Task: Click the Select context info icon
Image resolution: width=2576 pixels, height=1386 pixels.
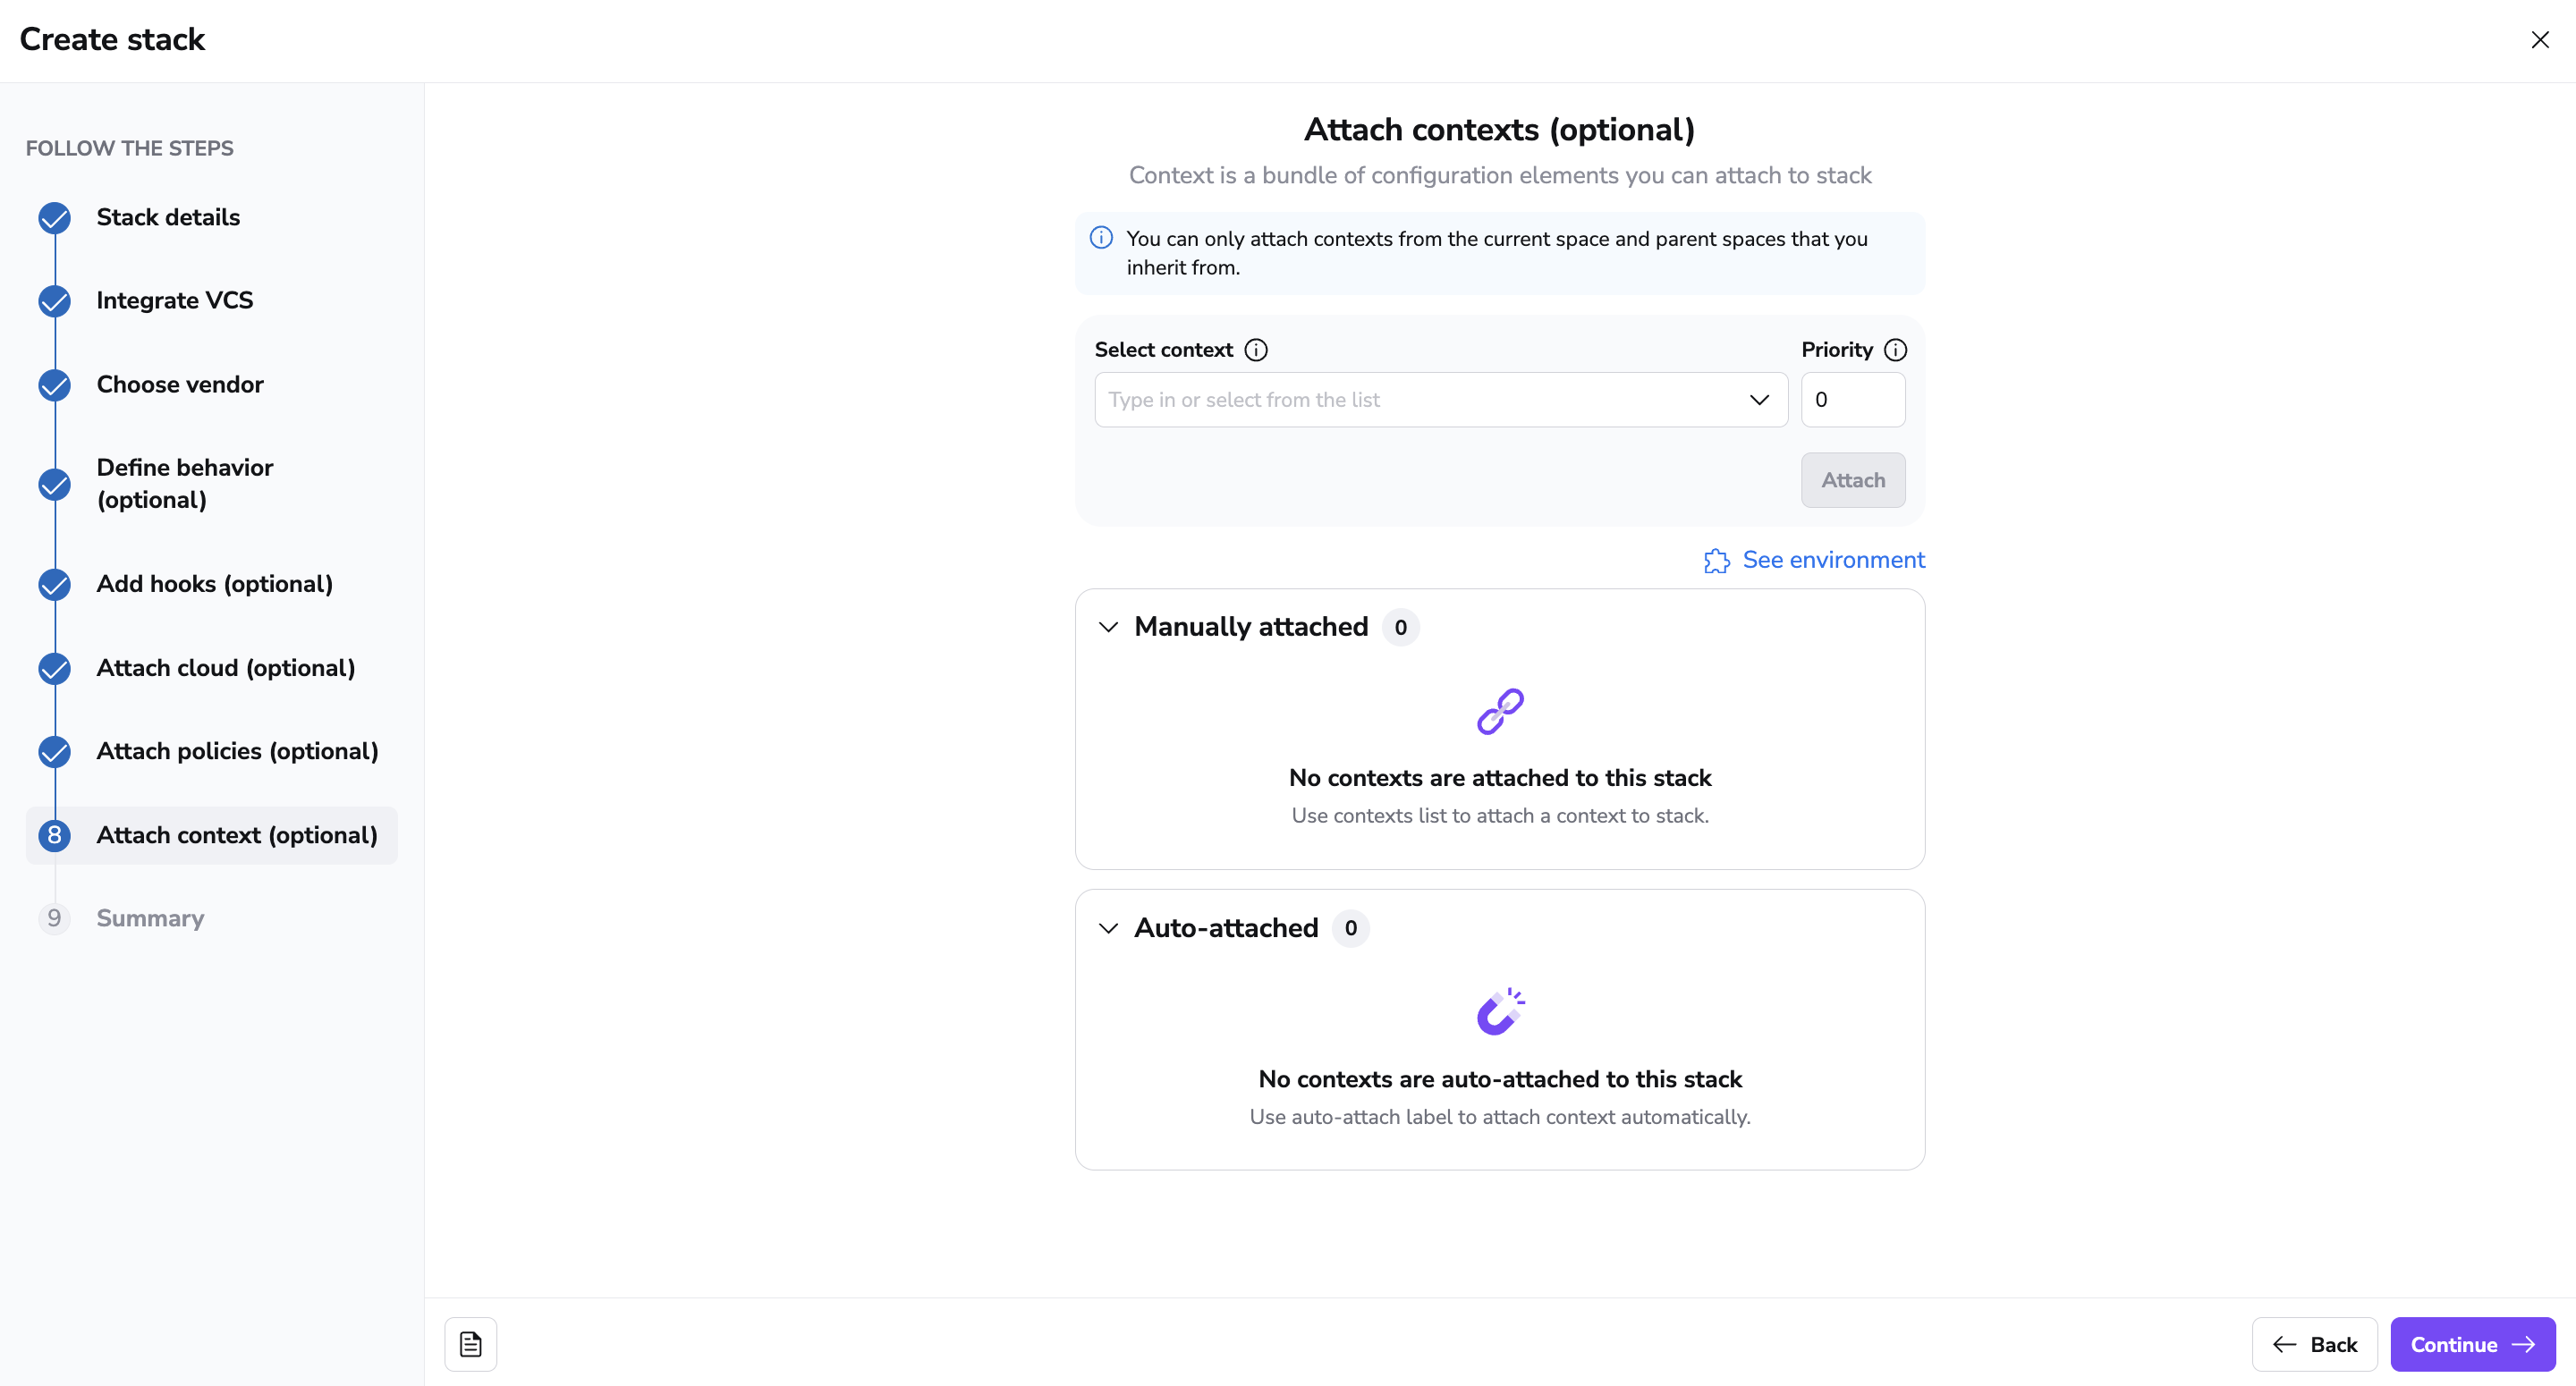Action: (1256, 350)
